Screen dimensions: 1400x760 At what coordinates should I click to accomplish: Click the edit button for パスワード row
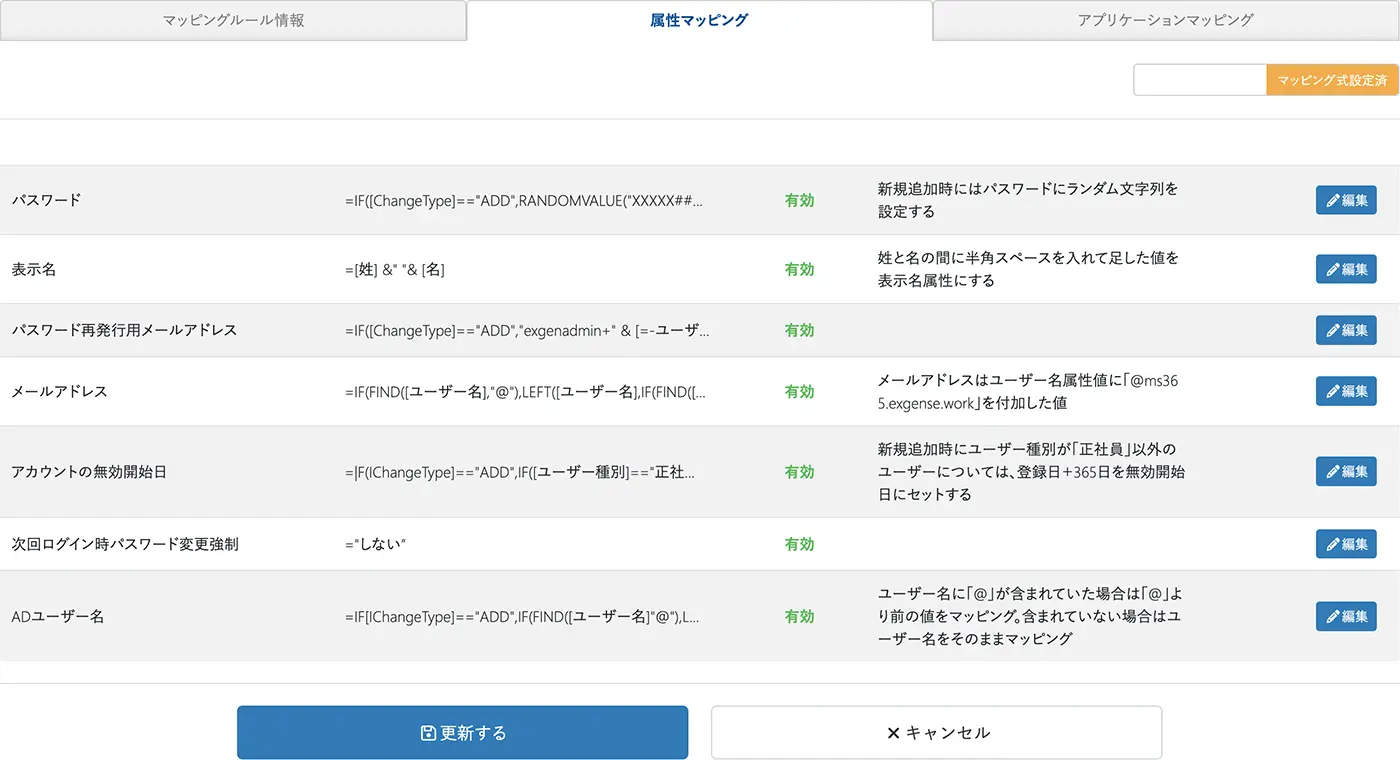point(1345,200)
